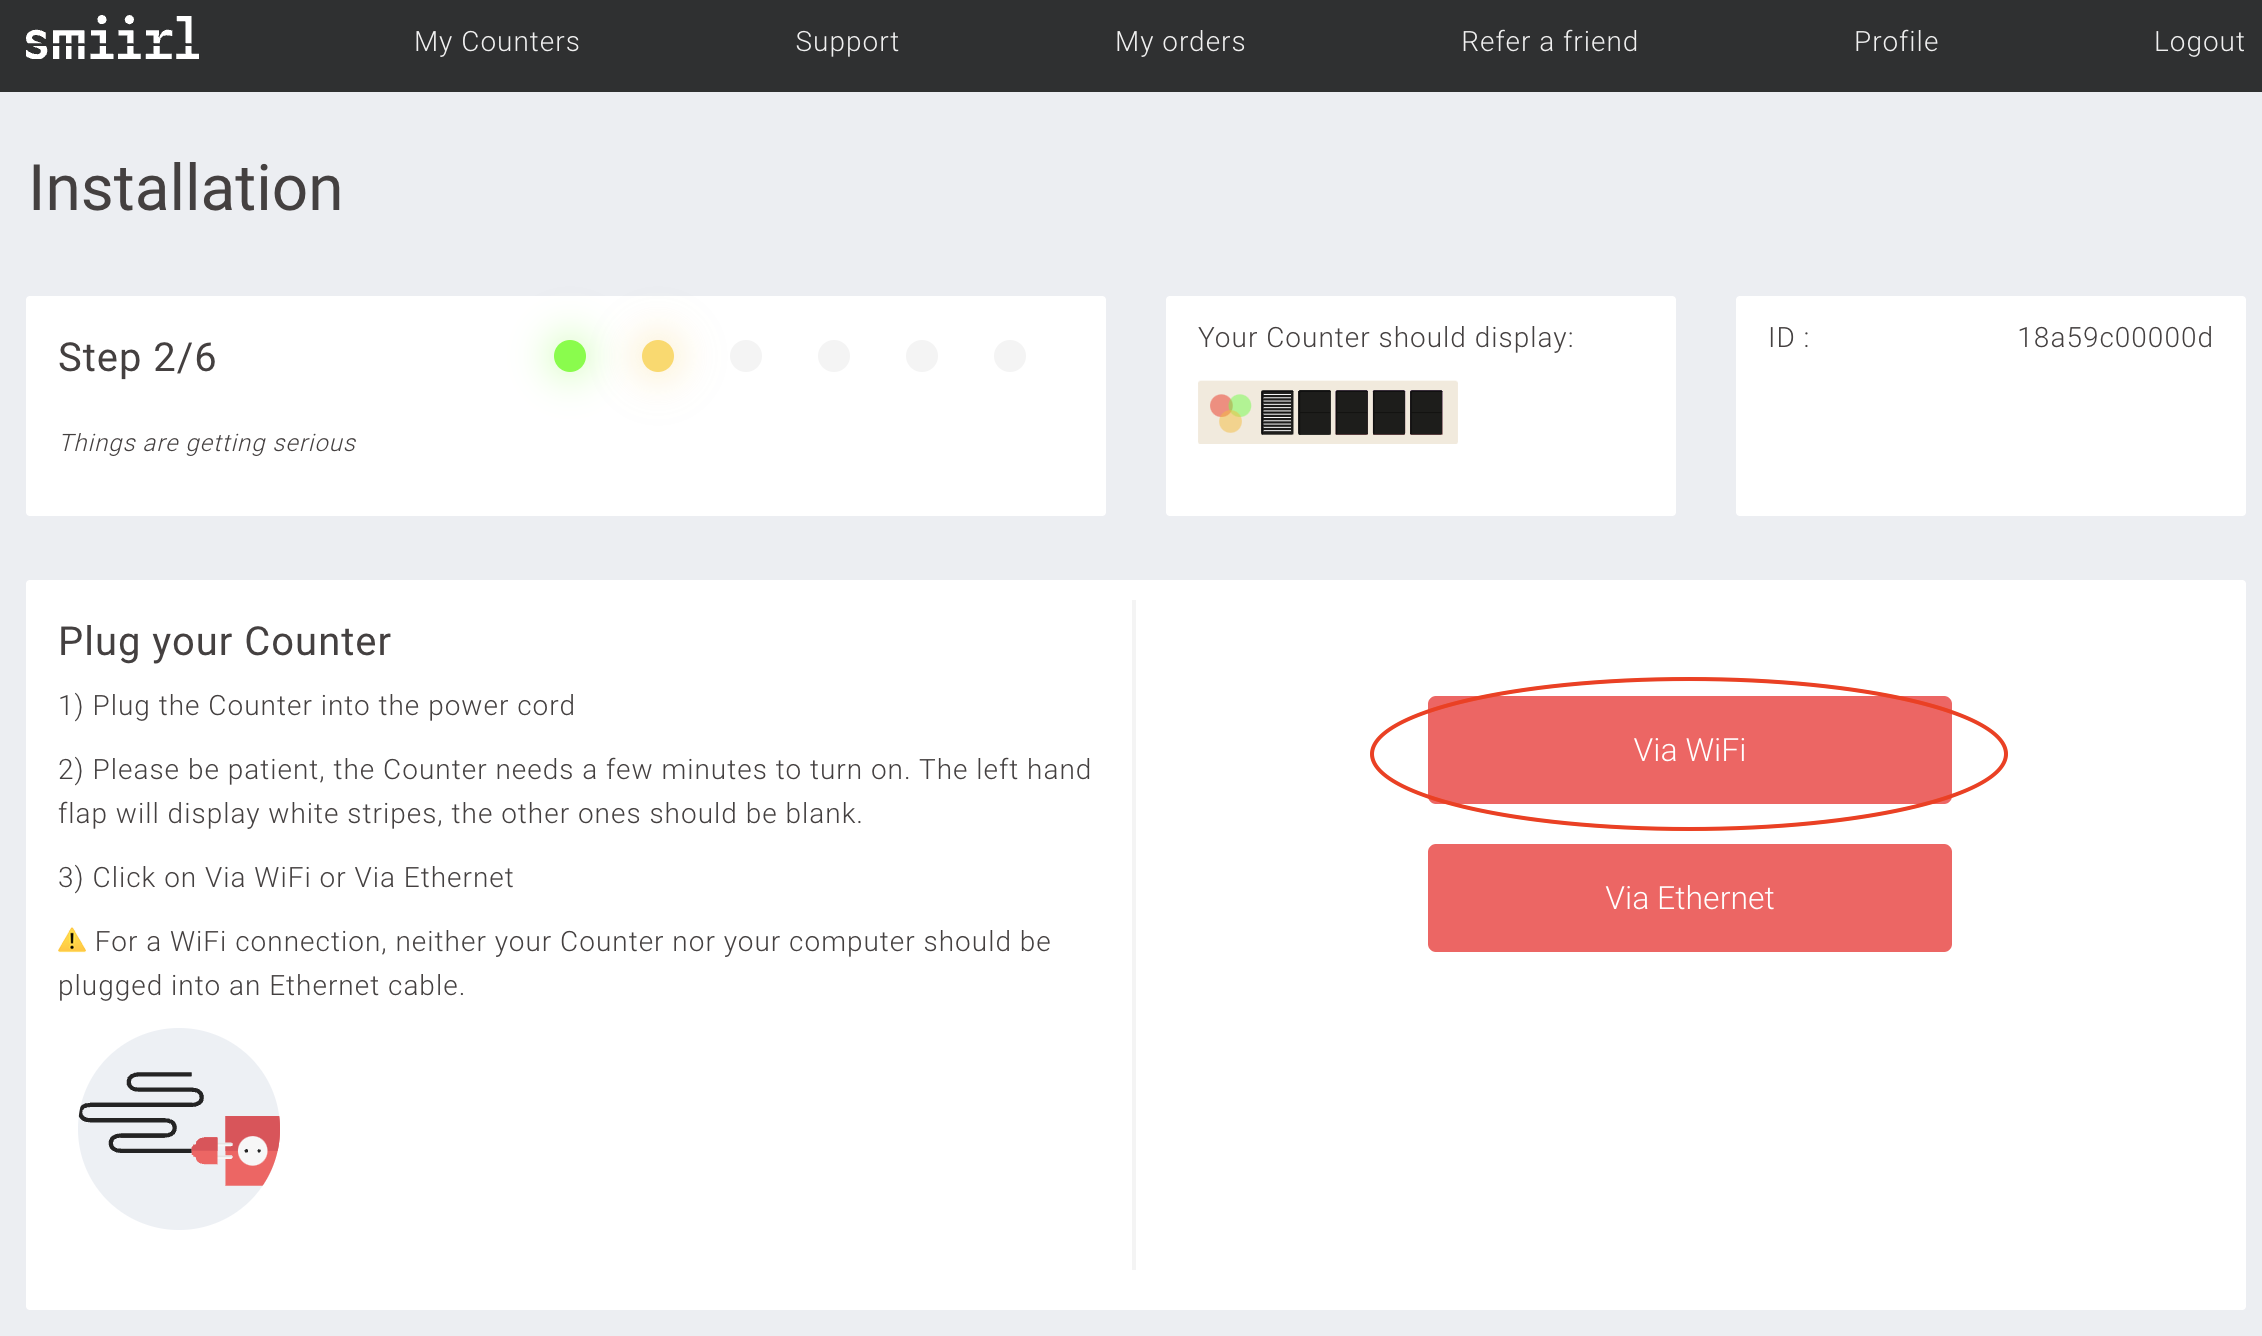Click the smiirl logo
Viewport: 2262px width, 1336px height.
click(x=112, y=40)
